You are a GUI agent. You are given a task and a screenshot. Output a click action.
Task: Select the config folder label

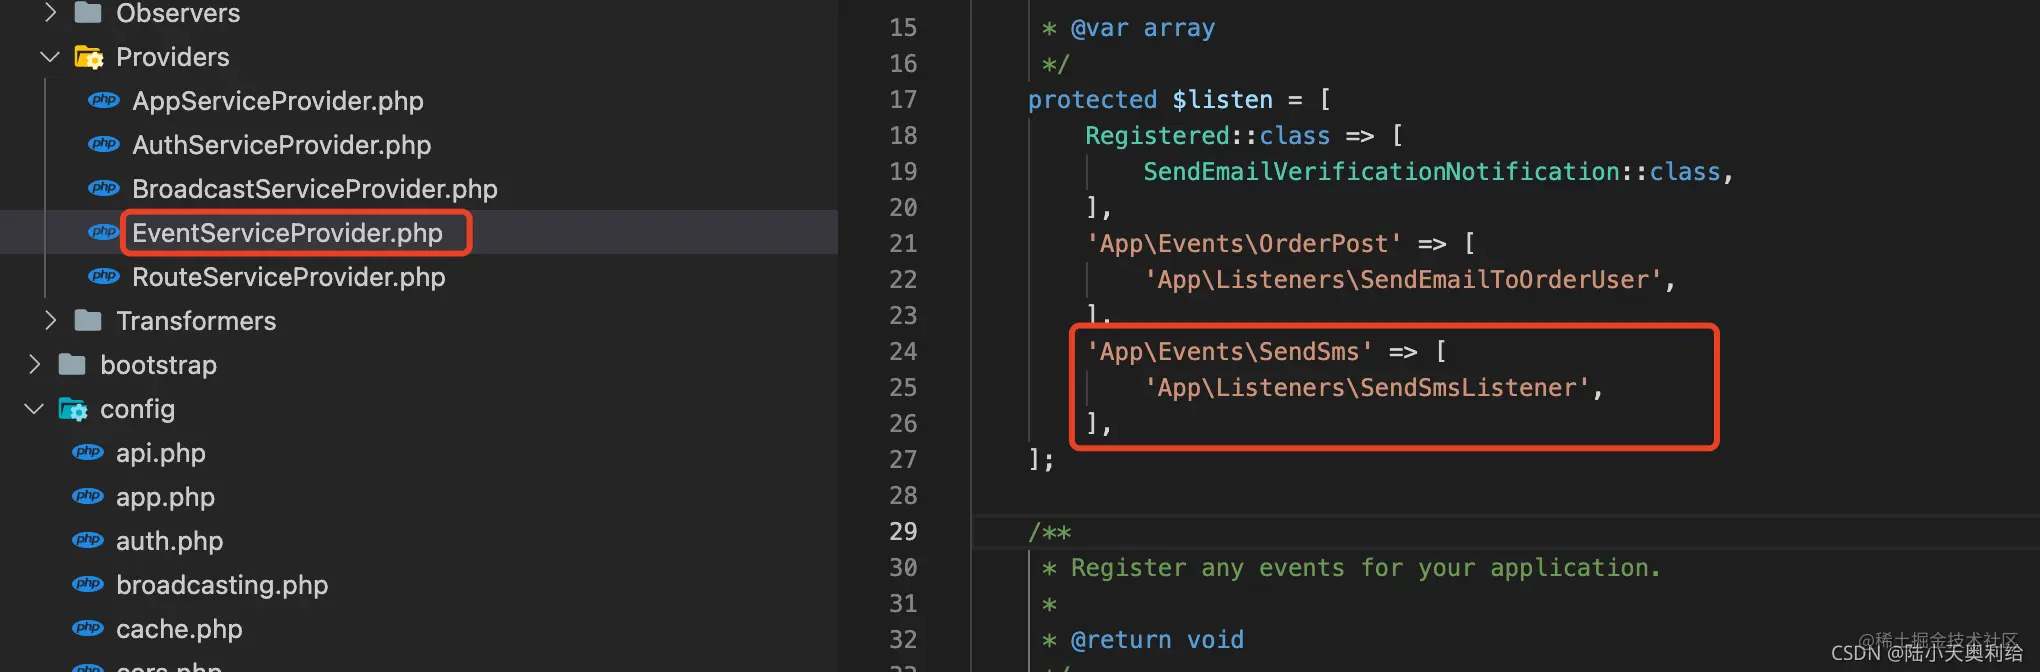[137, 409]
